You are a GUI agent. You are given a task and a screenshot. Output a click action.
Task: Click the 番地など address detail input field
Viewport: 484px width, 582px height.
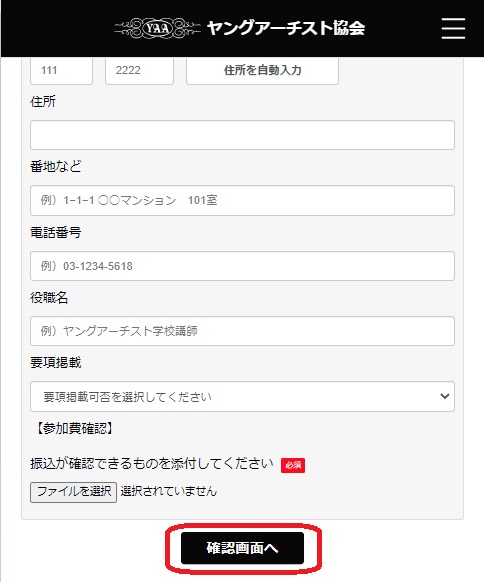pyautogui.click(x=242, y=200)
